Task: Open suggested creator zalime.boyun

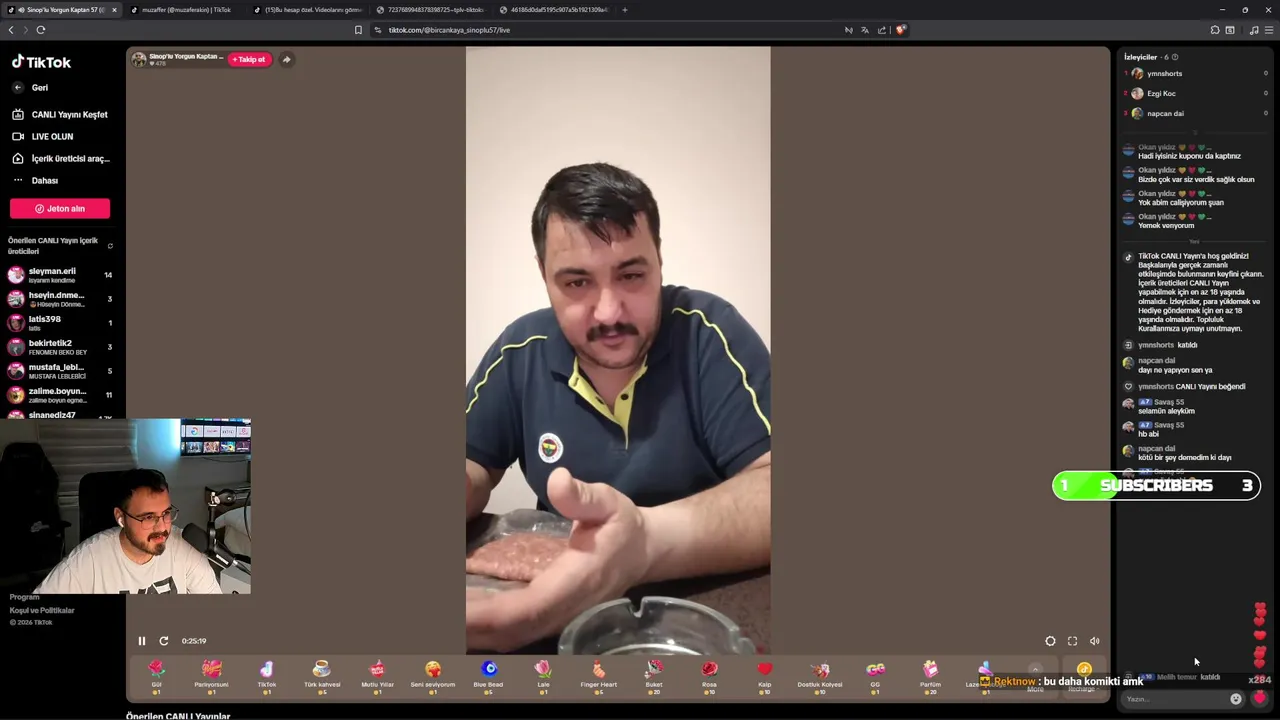Action: pos(60,395)
